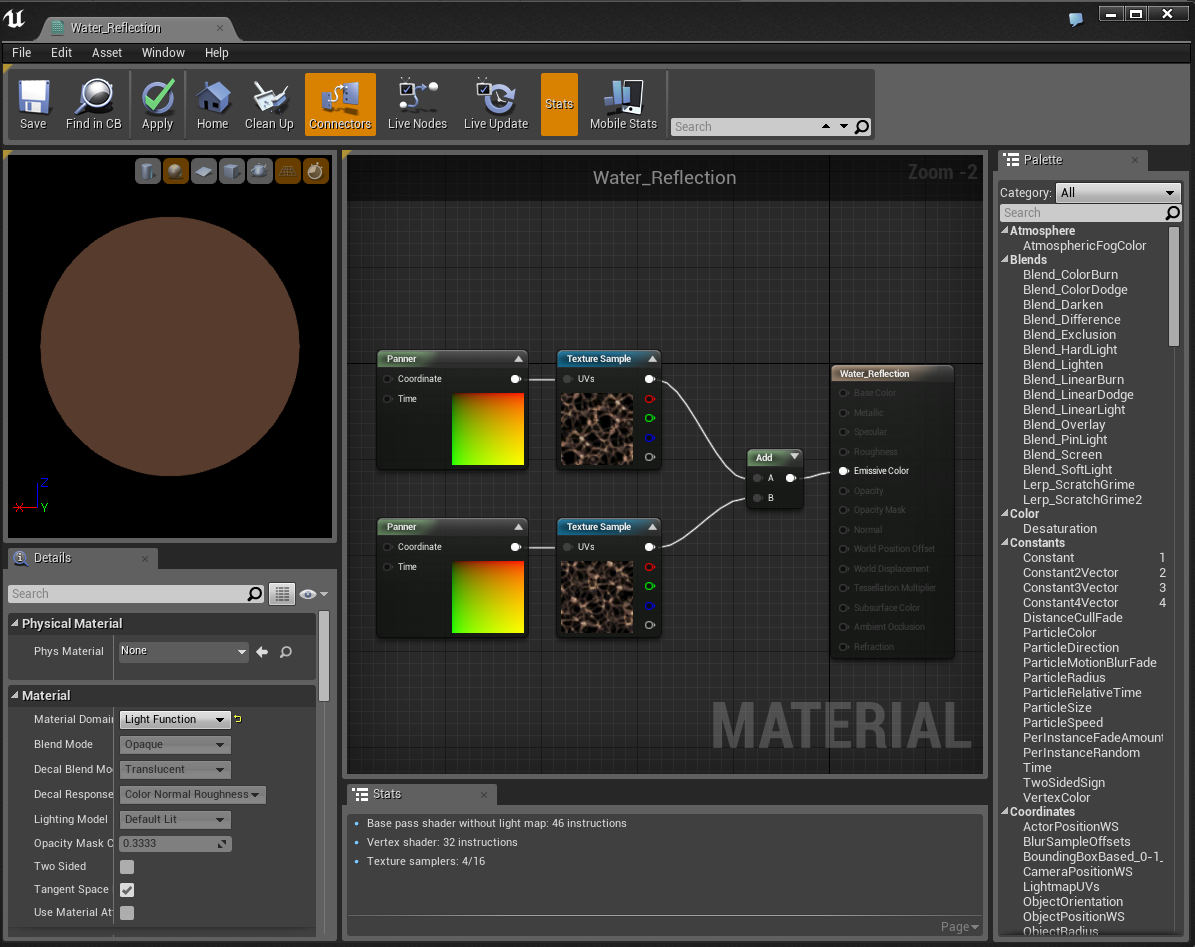
Task: Click the Details search magnifier icon
Action: [255, 593]
